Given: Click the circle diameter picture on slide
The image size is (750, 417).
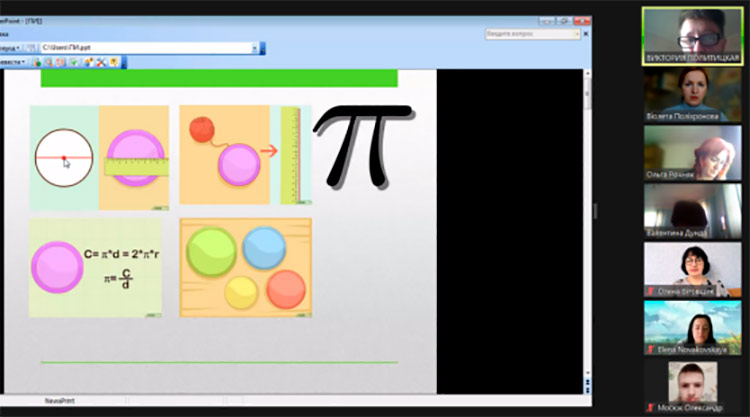Looking at the screenshot, I should click(x=64, y=158).
